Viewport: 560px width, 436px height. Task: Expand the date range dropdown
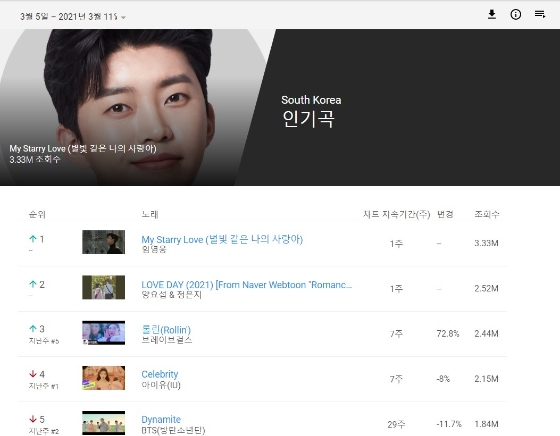click(73, 17)
